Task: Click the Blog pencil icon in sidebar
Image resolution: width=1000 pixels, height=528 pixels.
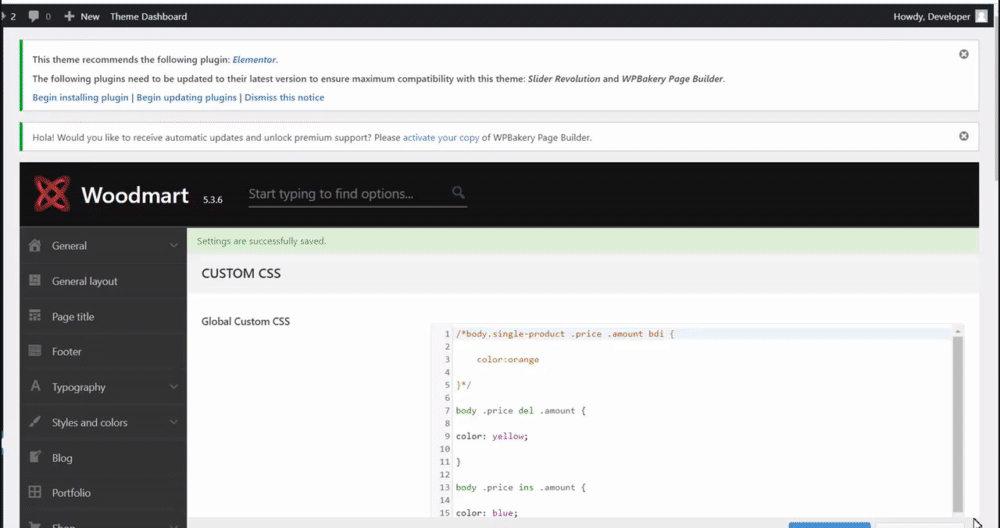Action: point(35,457)
